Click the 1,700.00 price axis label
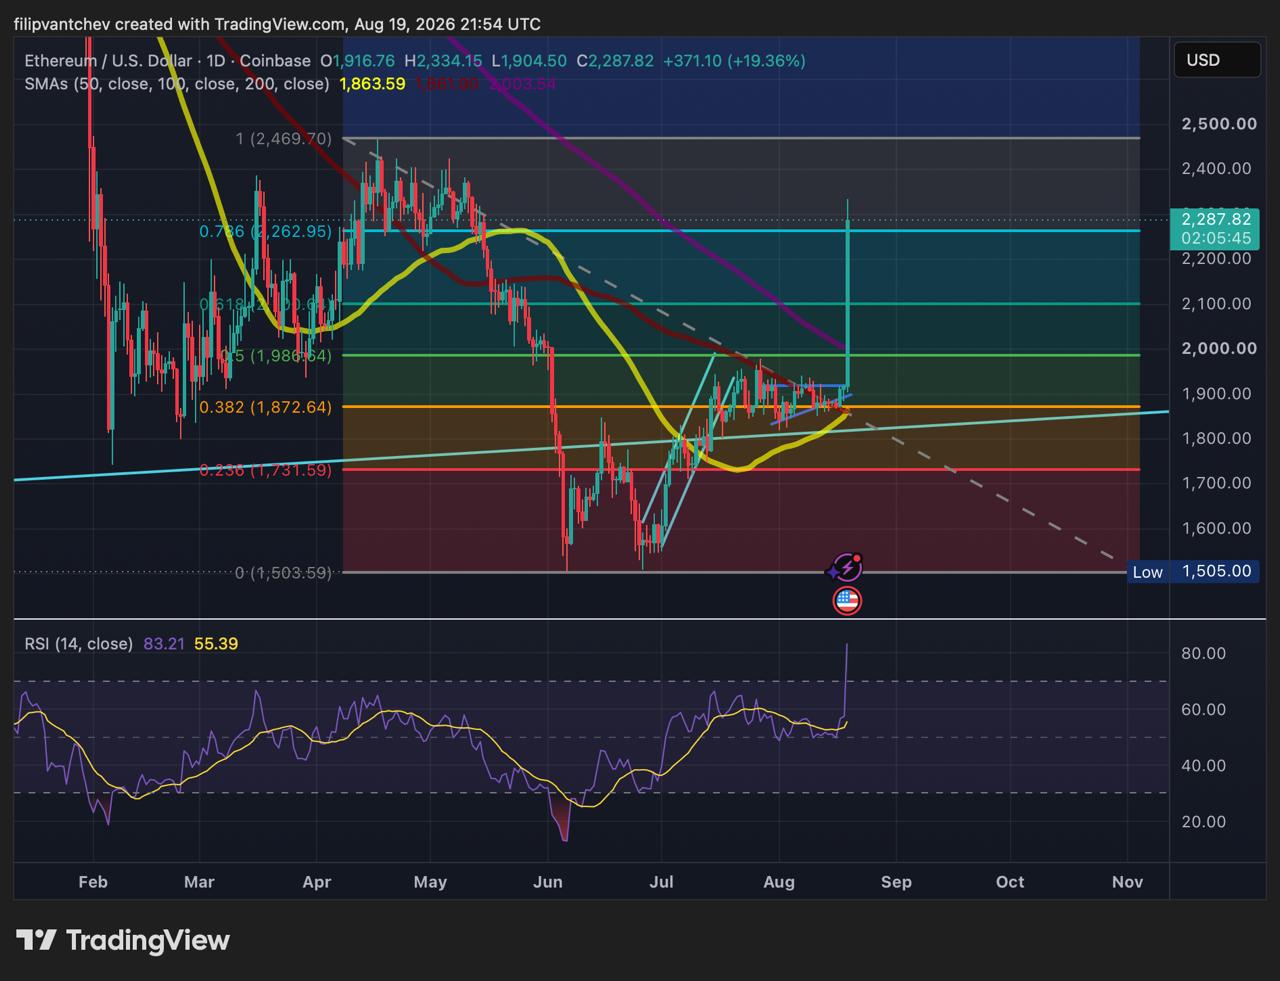Viewport: 1280px width, 981px height. tap(1215, 482)
